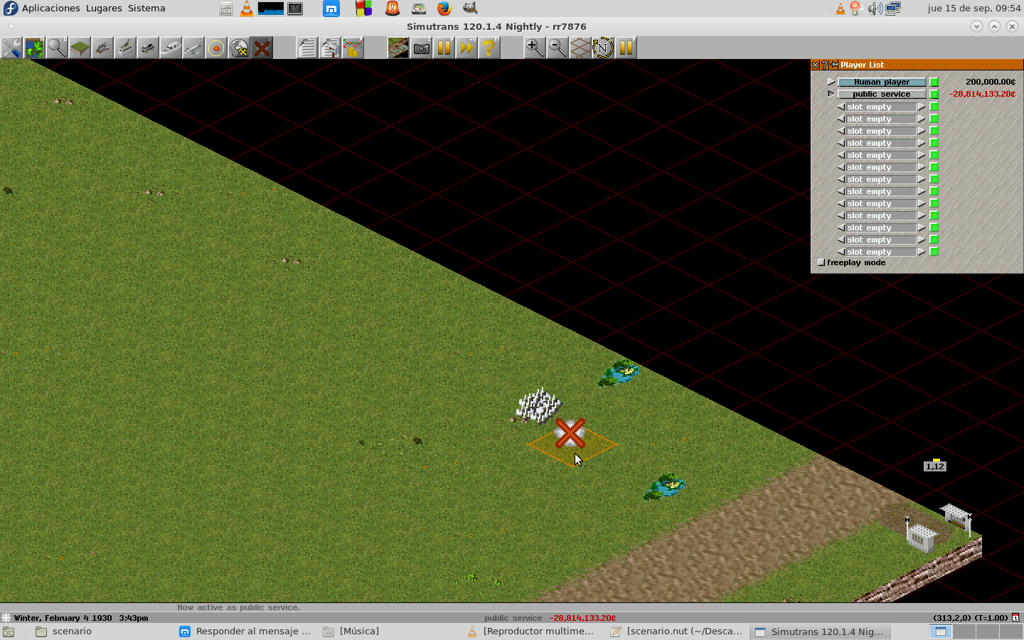Click the right arrow of the first empty slot
Image resolution: width=1024 pixels, height=640 pixels.
921,106
